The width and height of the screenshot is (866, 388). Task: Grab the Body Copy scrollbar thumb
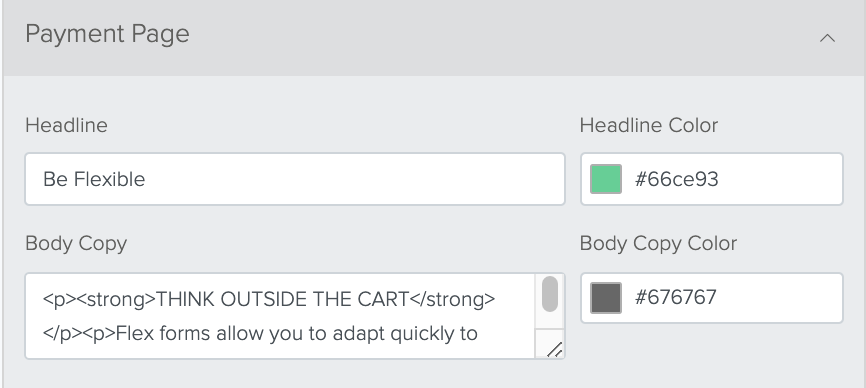tap(550, 294)
